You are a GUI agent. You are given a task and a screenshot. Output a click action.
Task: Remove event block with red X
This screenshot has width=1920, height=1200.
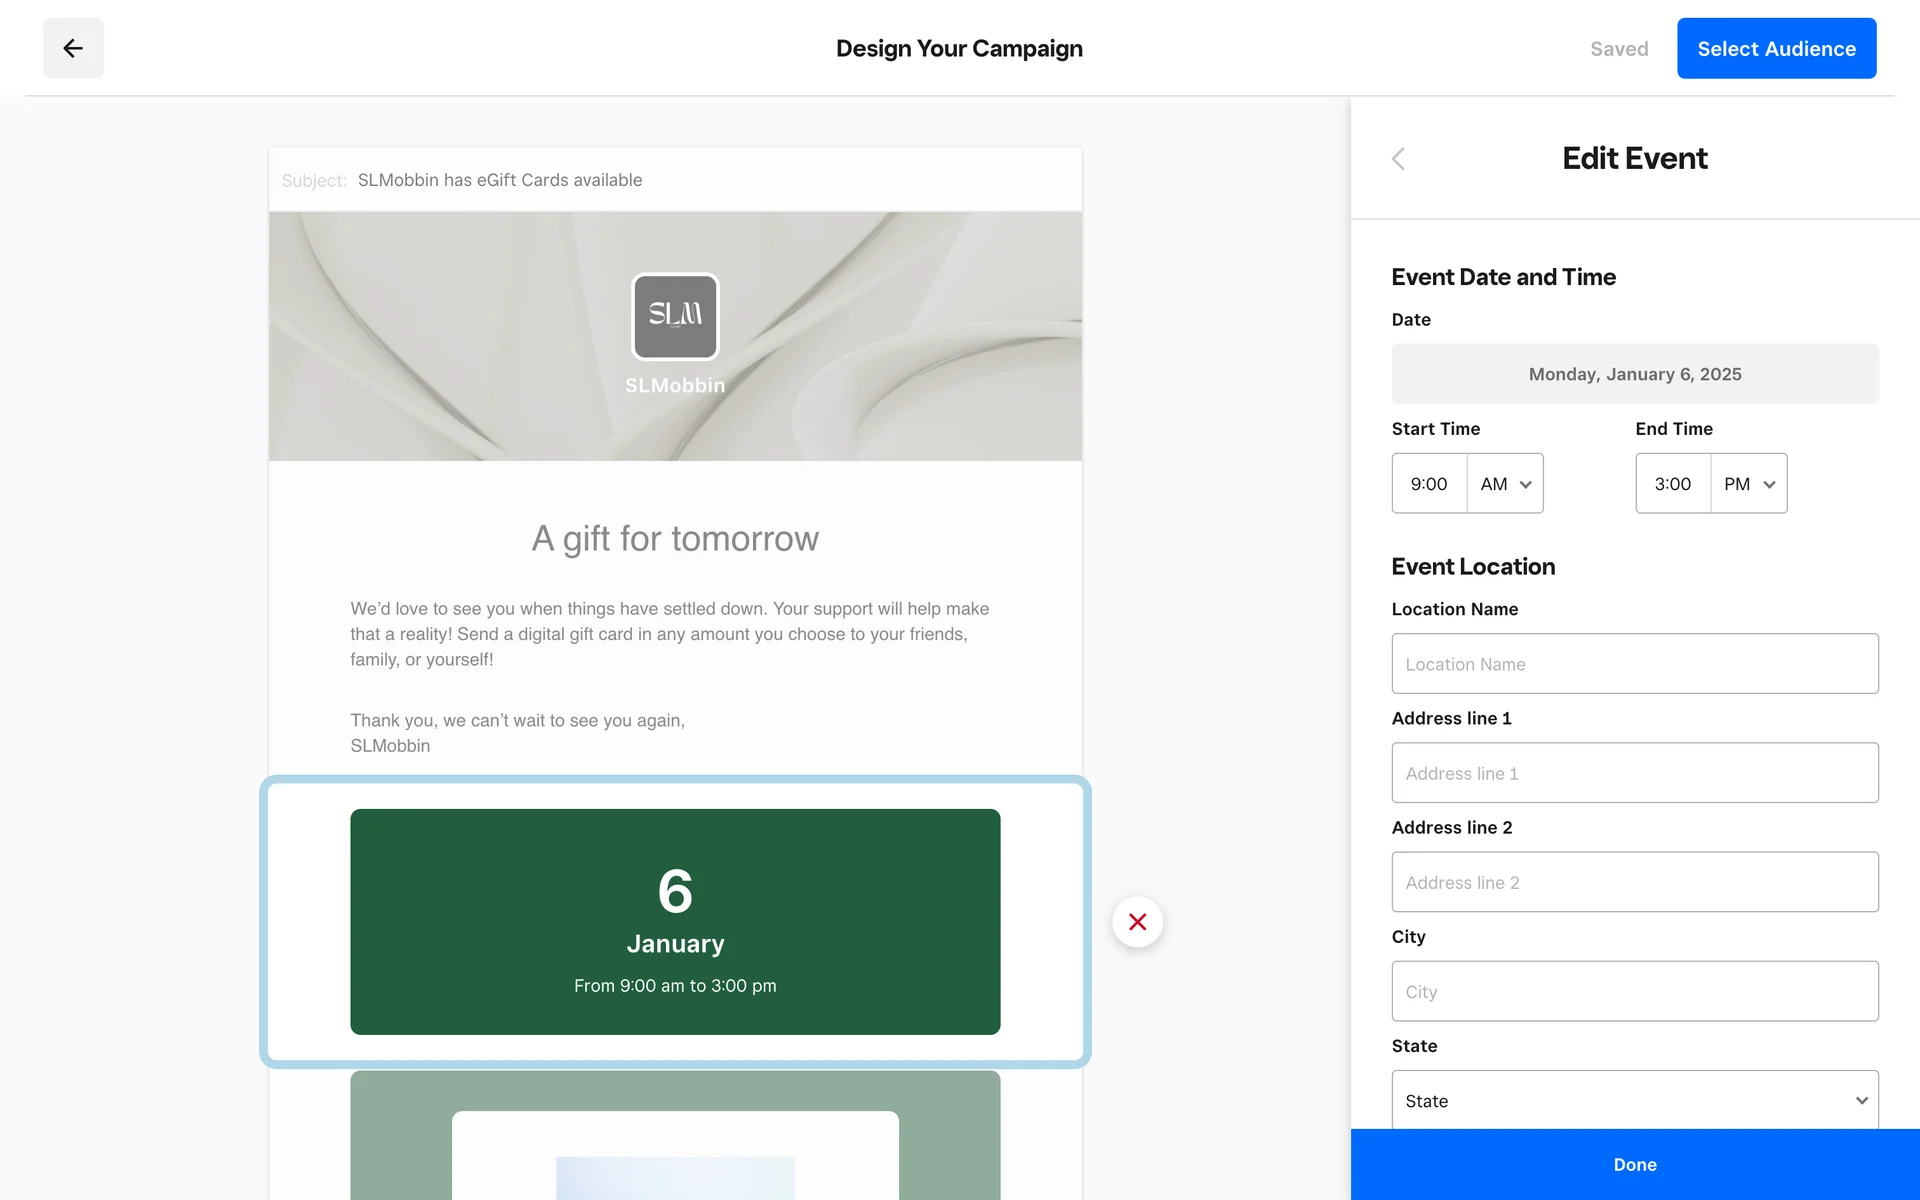(1137, 922)
